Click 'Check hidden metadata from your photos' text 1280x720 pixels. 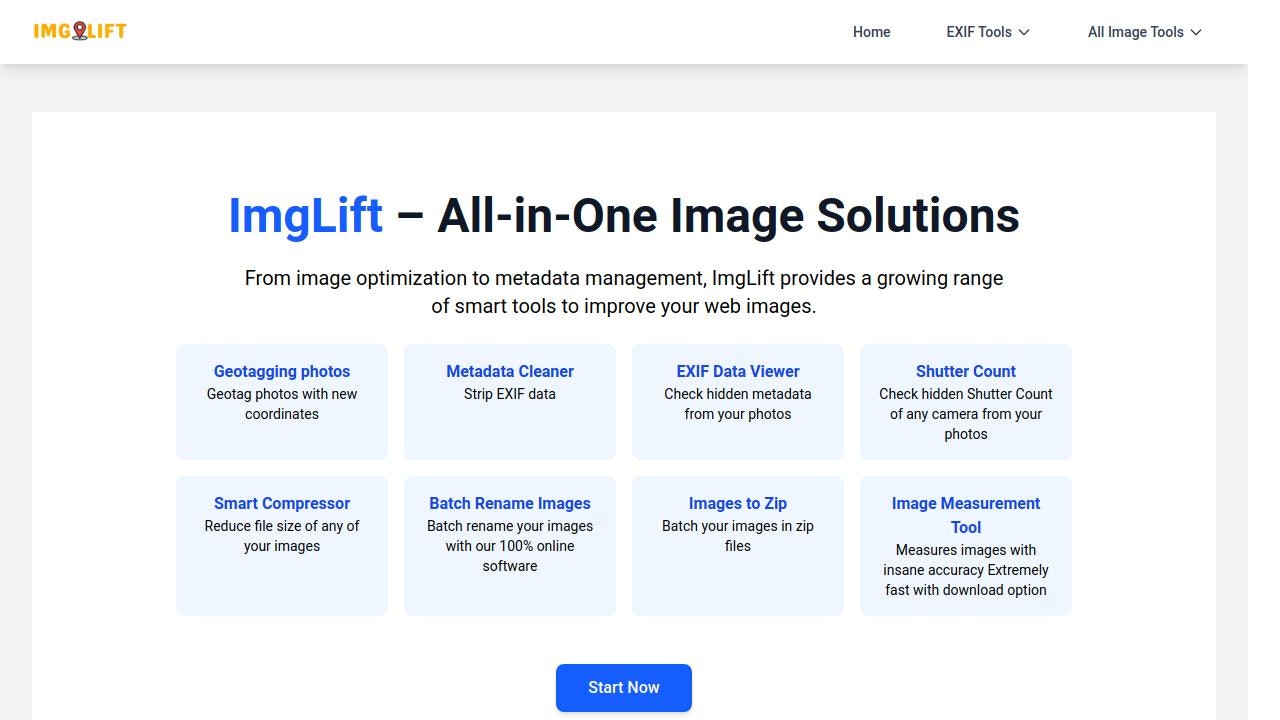(x=738, y=404)
